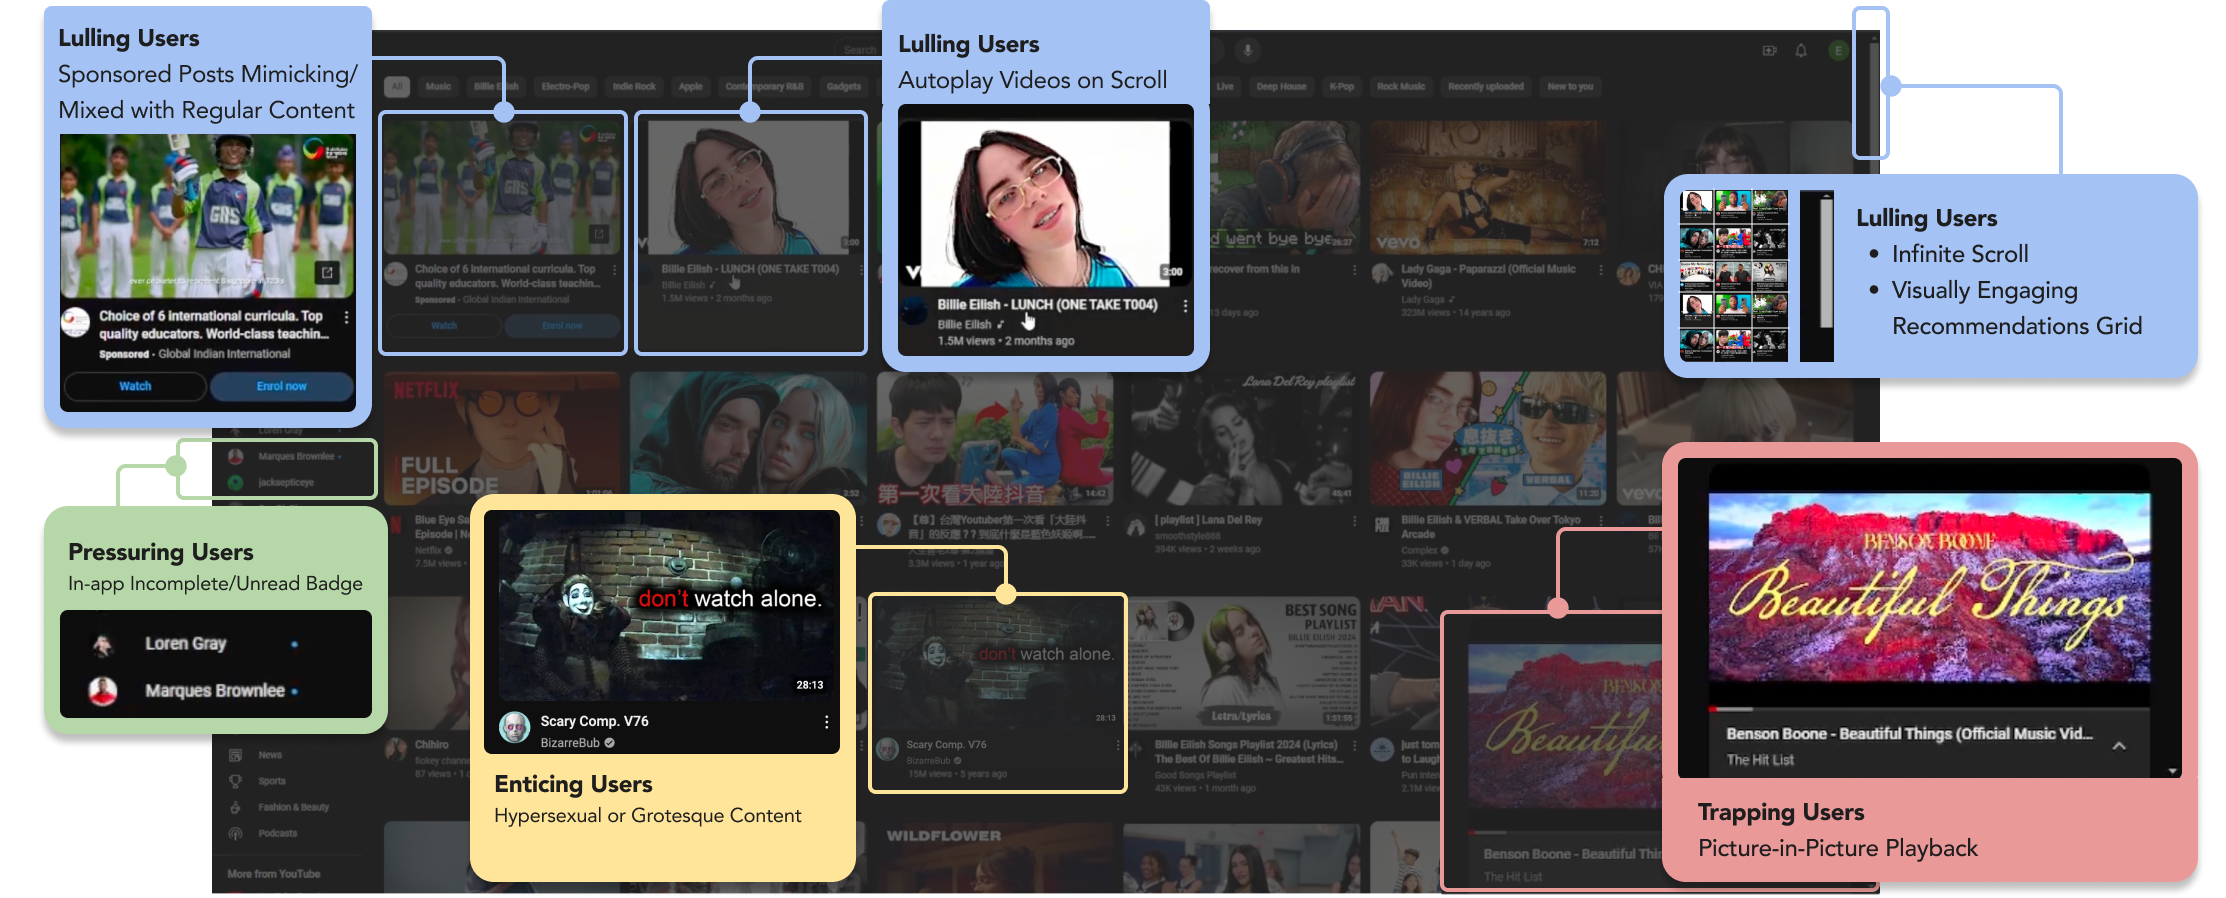
Task: Select the Recently uploaded filter chip
Action: click(1485, 87)
